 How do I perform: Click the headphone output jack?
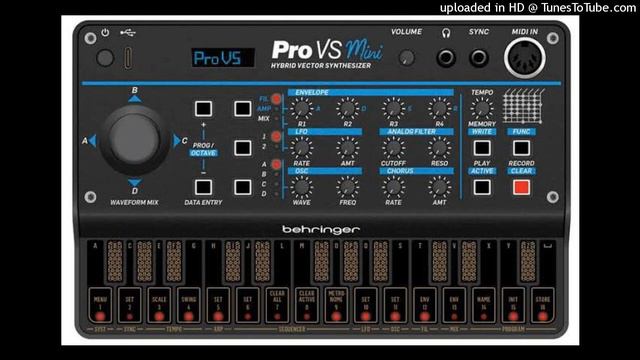click(446, 58)
